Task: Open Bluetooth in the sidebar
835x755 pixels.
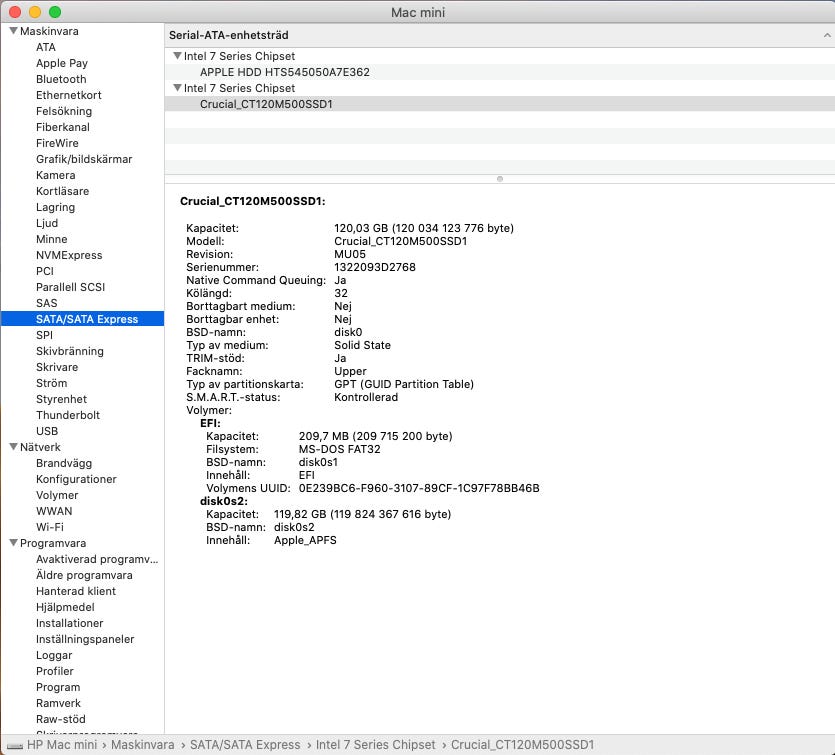Action: pos(61,79)
